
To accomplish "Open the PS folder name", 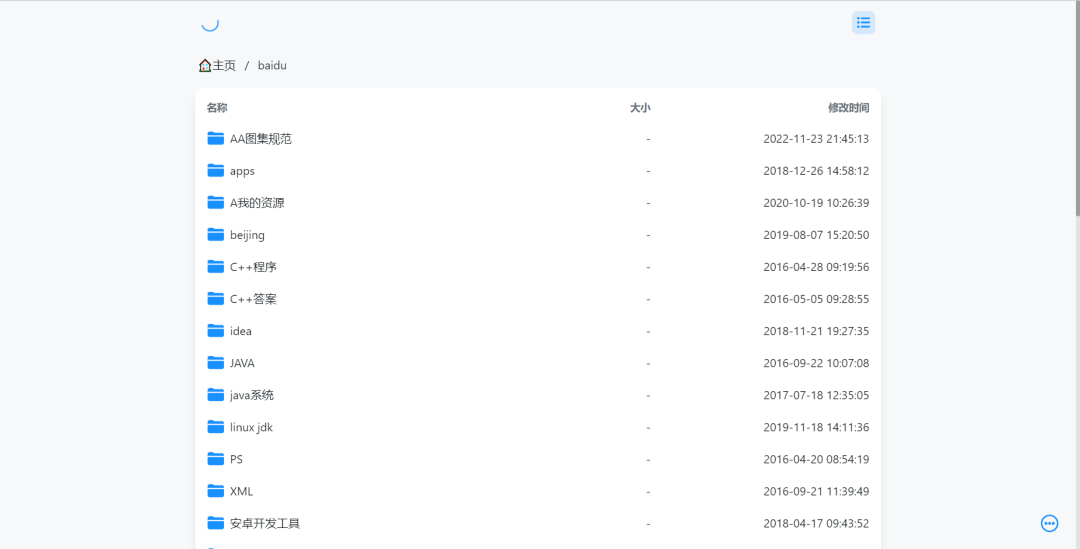I will click(x=236, y=459).
